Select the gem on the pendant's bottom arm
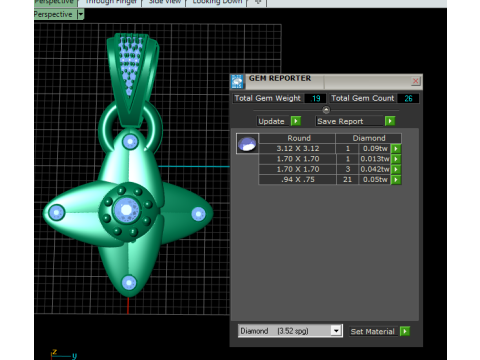The width and height of the screenshot is (480, 360). click(x=129, y=283)
